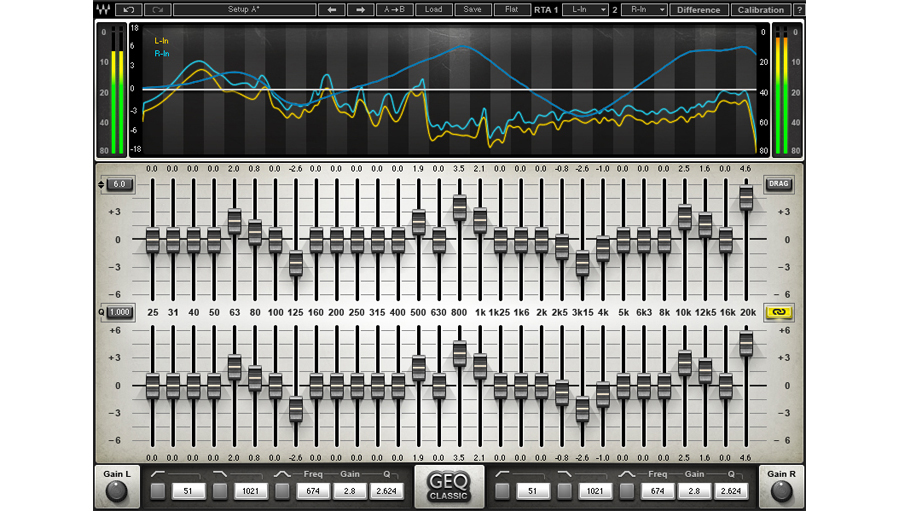Click the upper bank 25 Hz fader
This screenshot has height=511, width=900.
153,240
